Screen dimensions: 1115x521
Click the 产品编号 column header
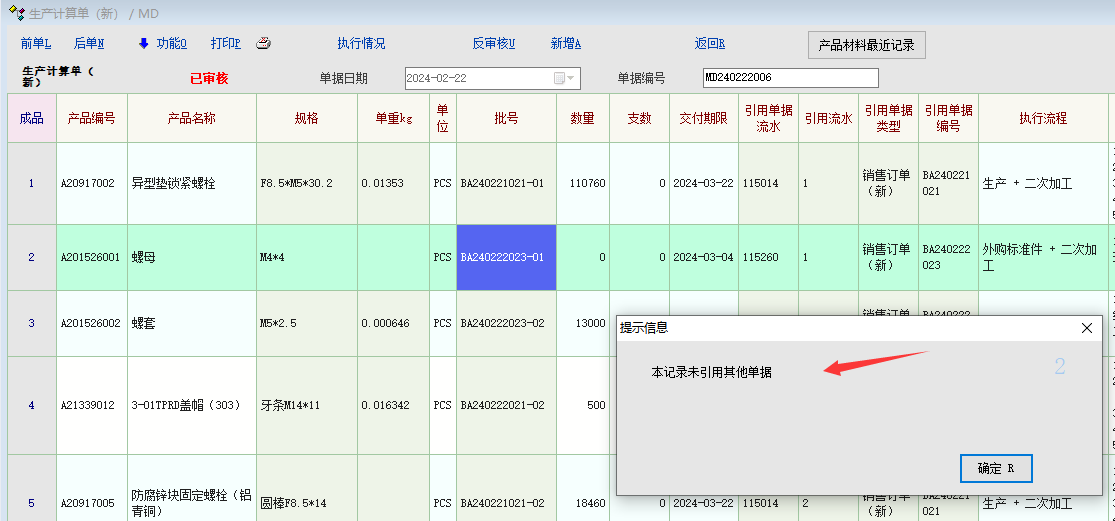point(92,118)
